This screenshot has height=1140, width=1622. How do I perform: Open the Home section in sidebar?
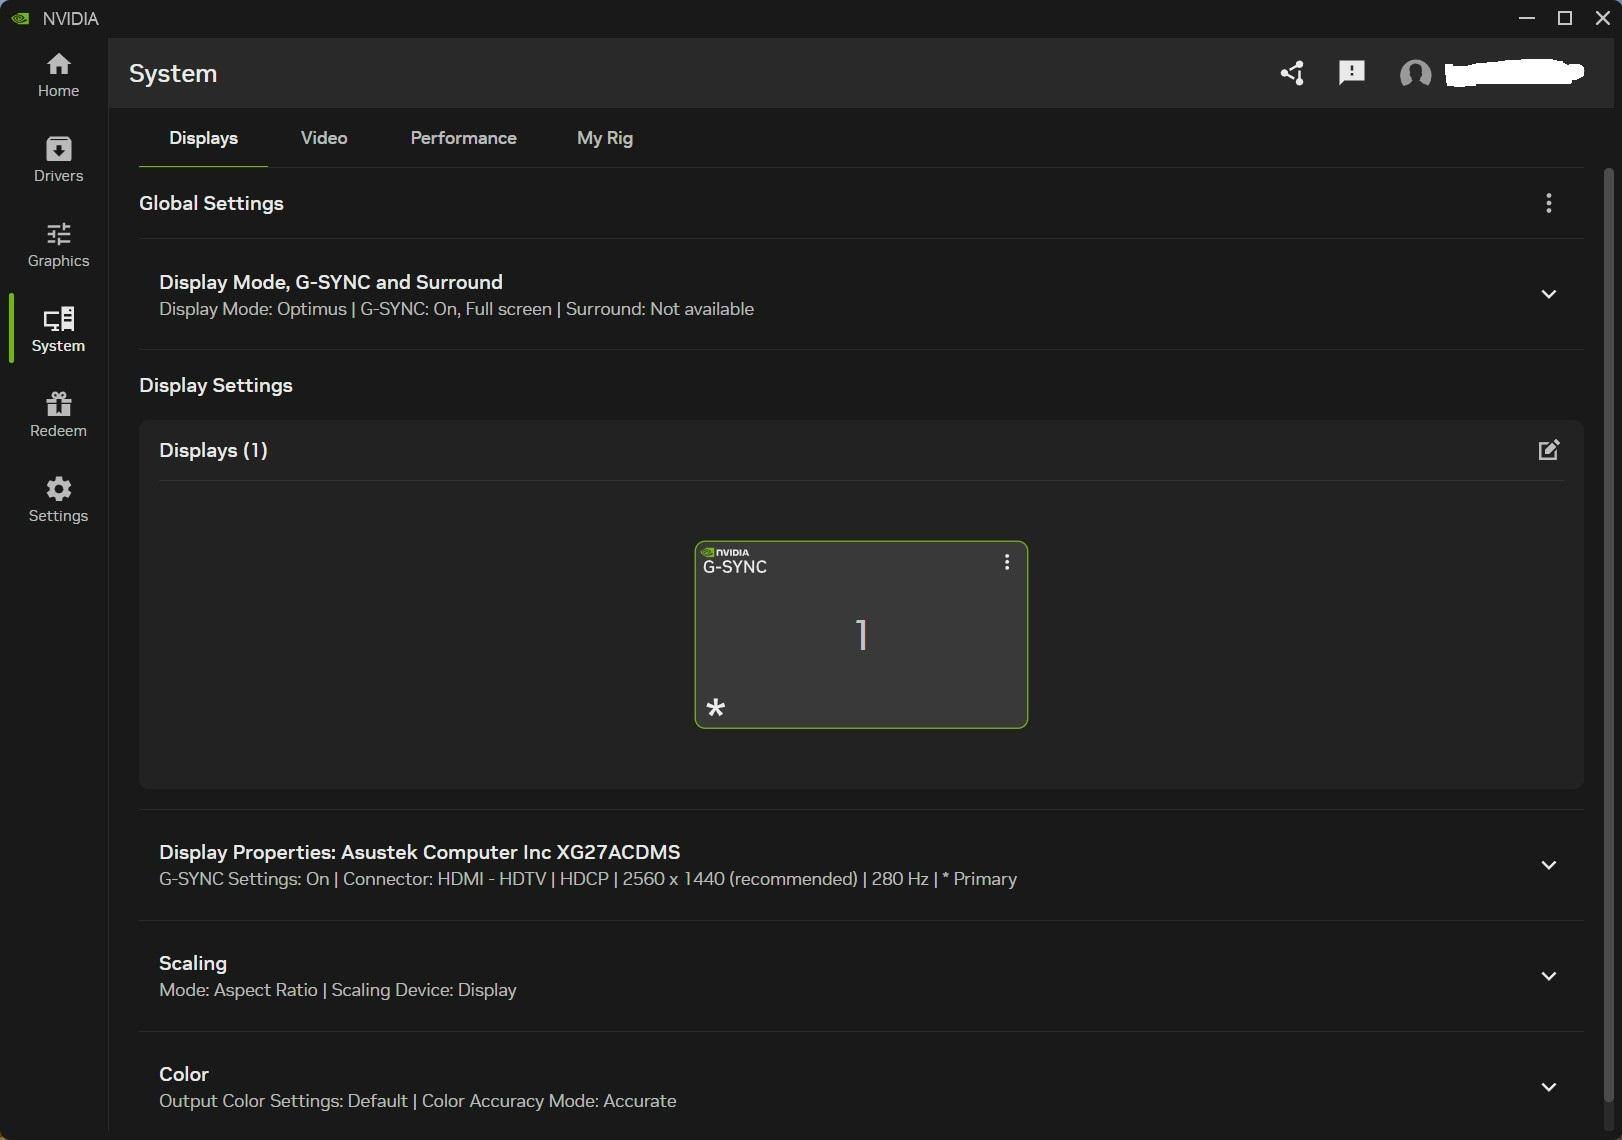pos(58,75)
